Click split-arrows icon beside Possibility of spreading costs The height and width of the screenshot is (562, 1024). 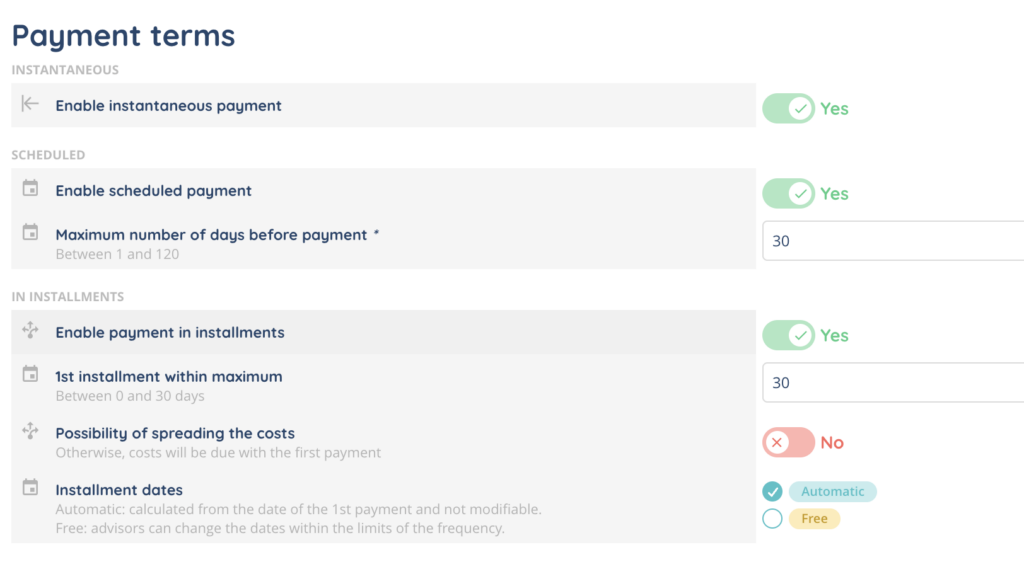click(x=30, y=431)
